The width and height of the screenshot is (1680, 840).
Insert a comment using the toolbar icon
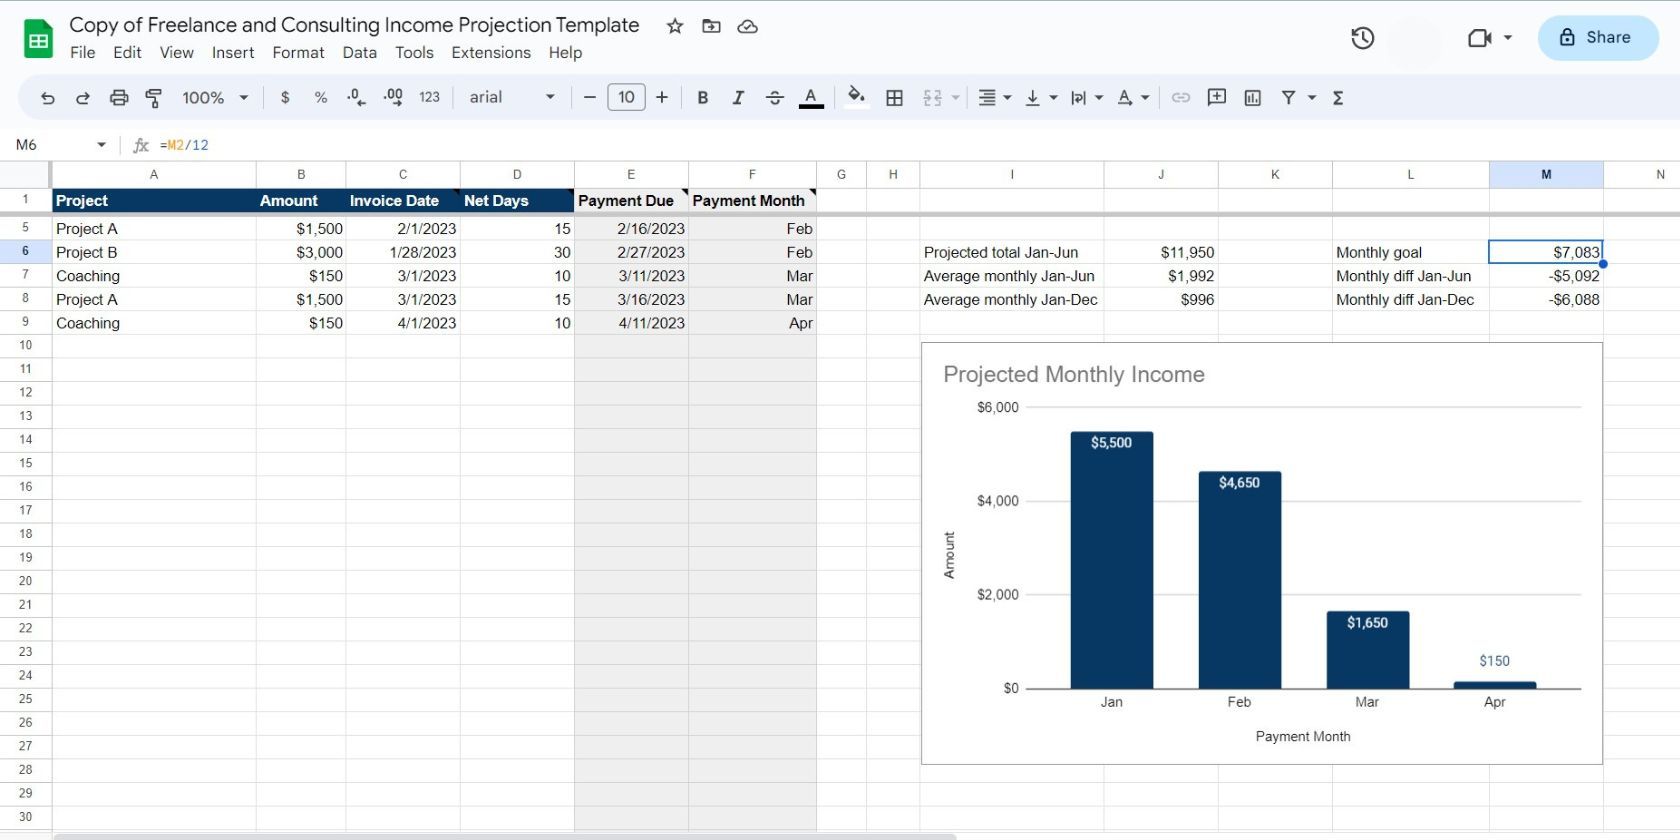(x=1216, y=97)
